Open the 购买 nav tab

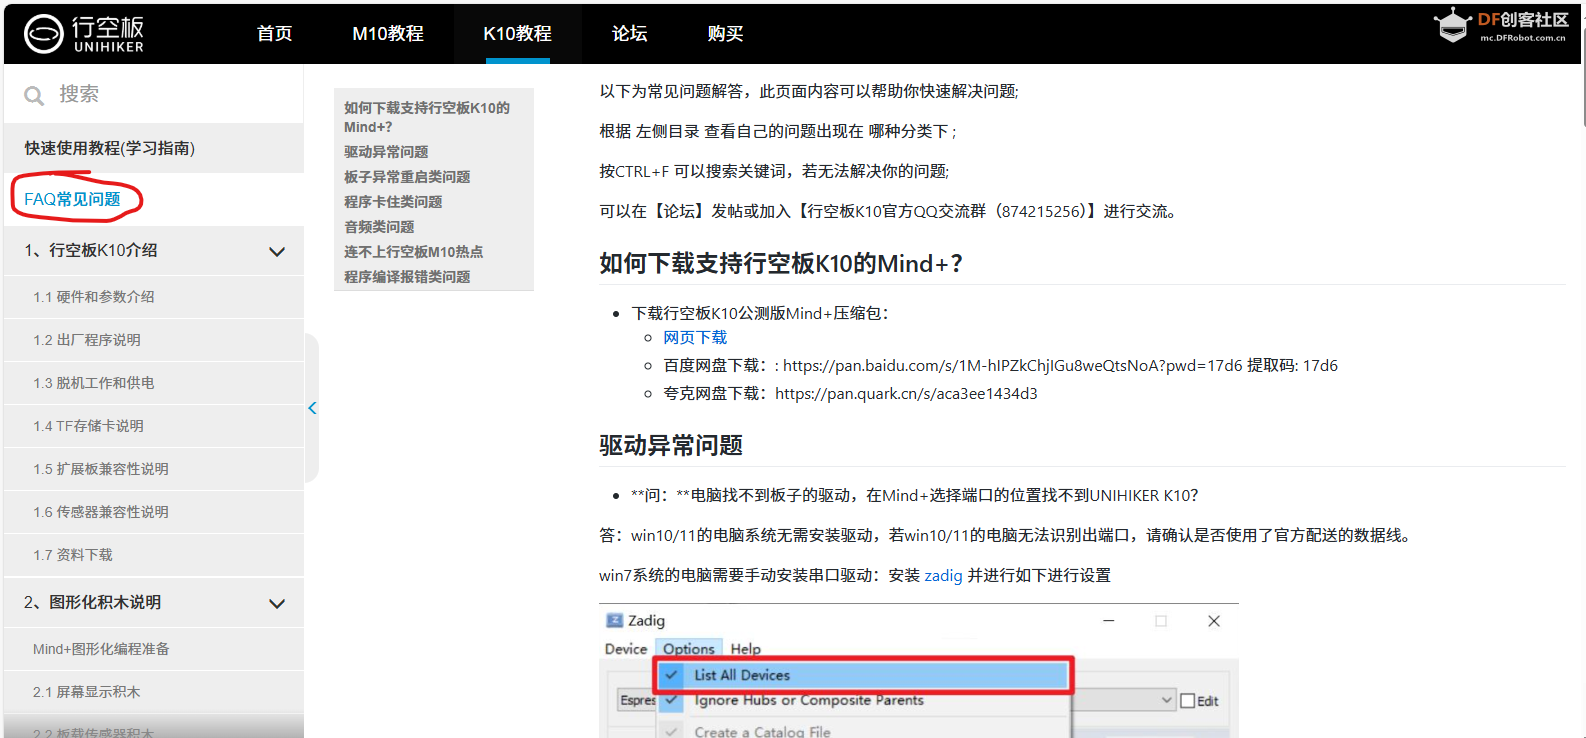[x=725, y=34]
